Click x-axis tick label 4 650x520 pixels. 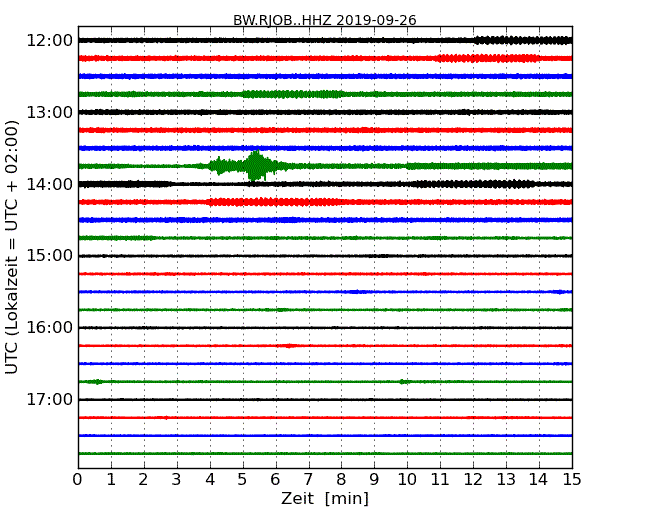coord(210,479)
